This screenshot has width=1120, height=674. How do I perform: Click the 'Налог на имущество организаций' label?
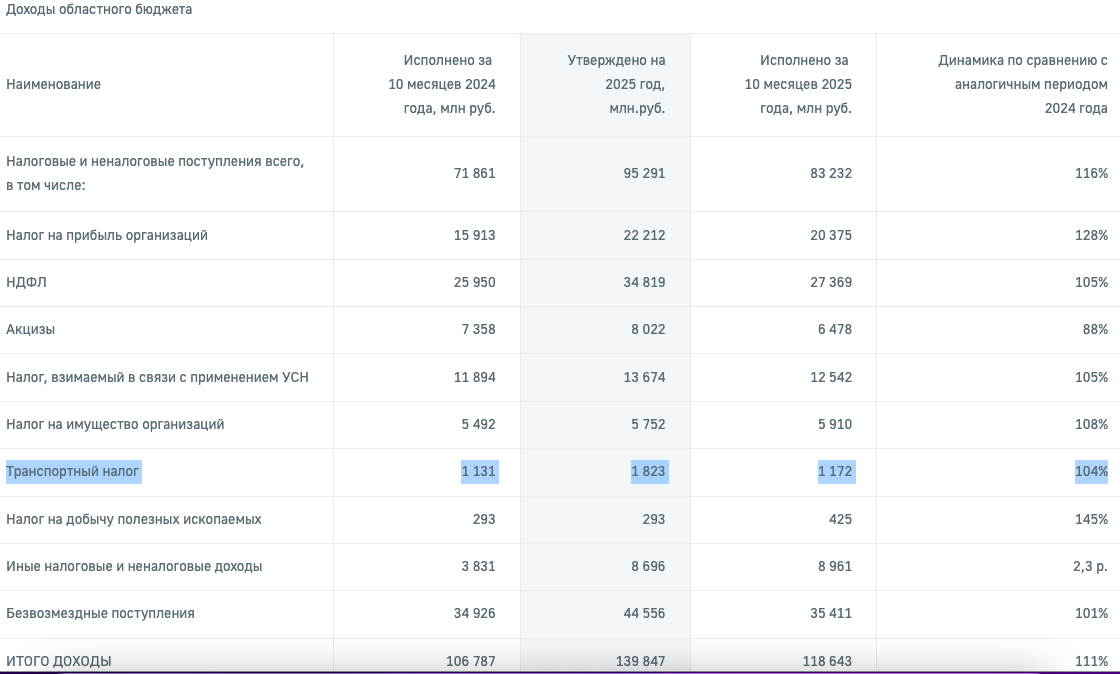coord(115,425)
